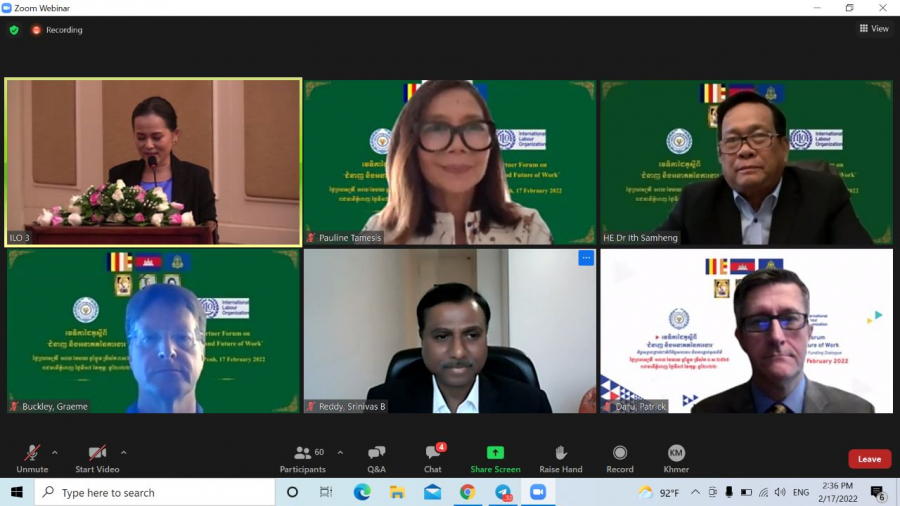Click Zoom Webinar title bar icon
This screenshot has width=900, height=506.
click(x=7, y=8)
